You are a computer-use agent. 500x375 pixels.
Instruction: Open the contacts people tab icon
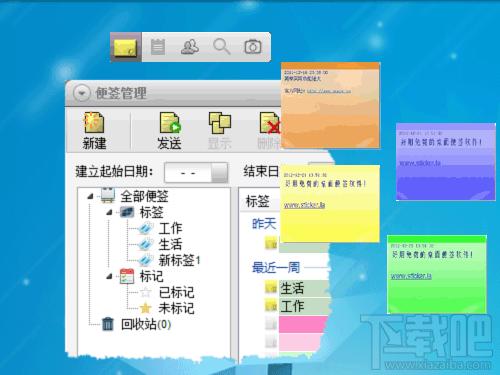(190, 47)
